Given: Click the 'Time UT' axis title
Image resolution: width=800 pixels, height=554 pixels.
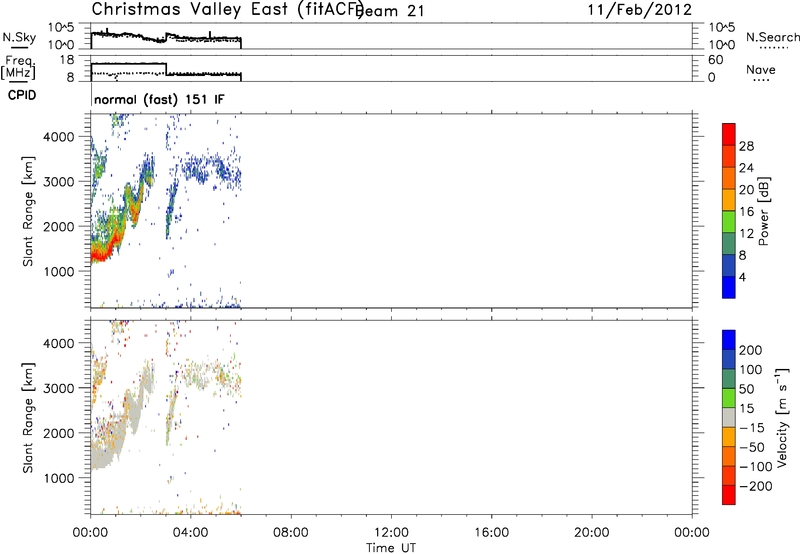Looking at the screenshot, I should click(391, 548).
